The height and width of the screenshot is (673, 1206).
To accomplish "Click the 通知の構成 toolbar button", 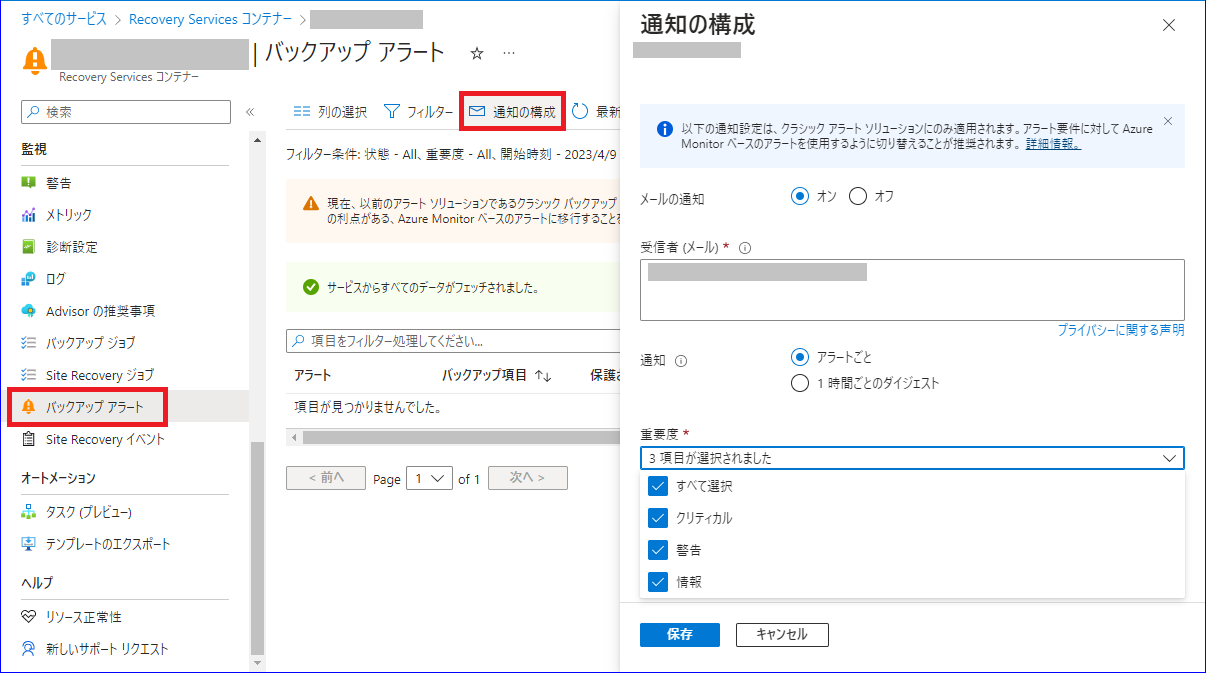I will (512, 112).
